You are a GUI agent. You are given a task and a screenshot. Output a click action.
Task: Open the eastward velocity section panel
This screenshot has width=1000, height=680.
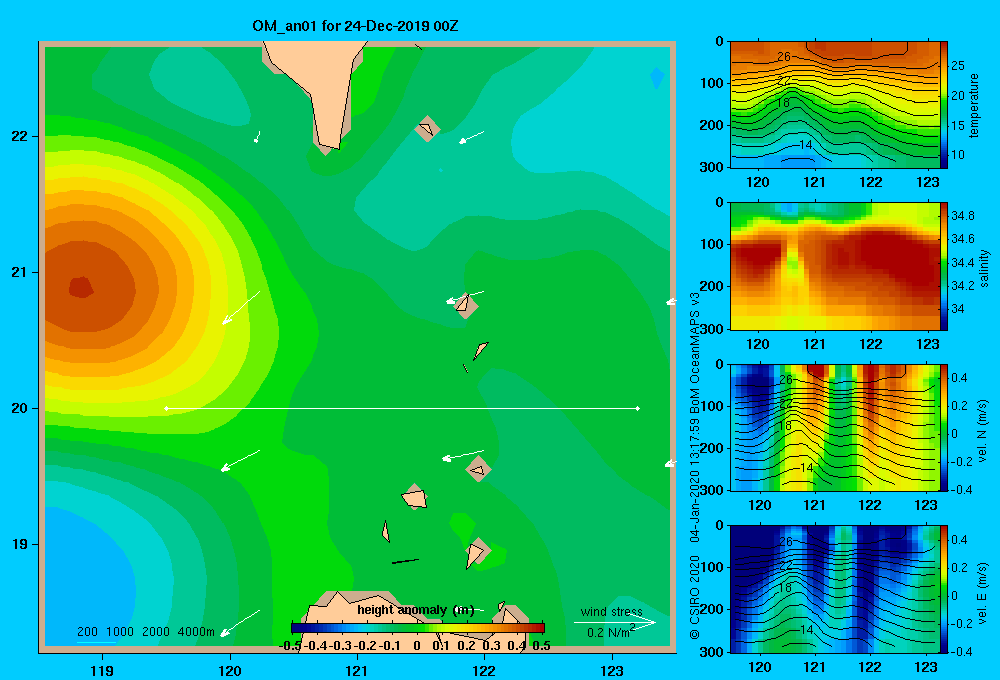tap(835, 589)
